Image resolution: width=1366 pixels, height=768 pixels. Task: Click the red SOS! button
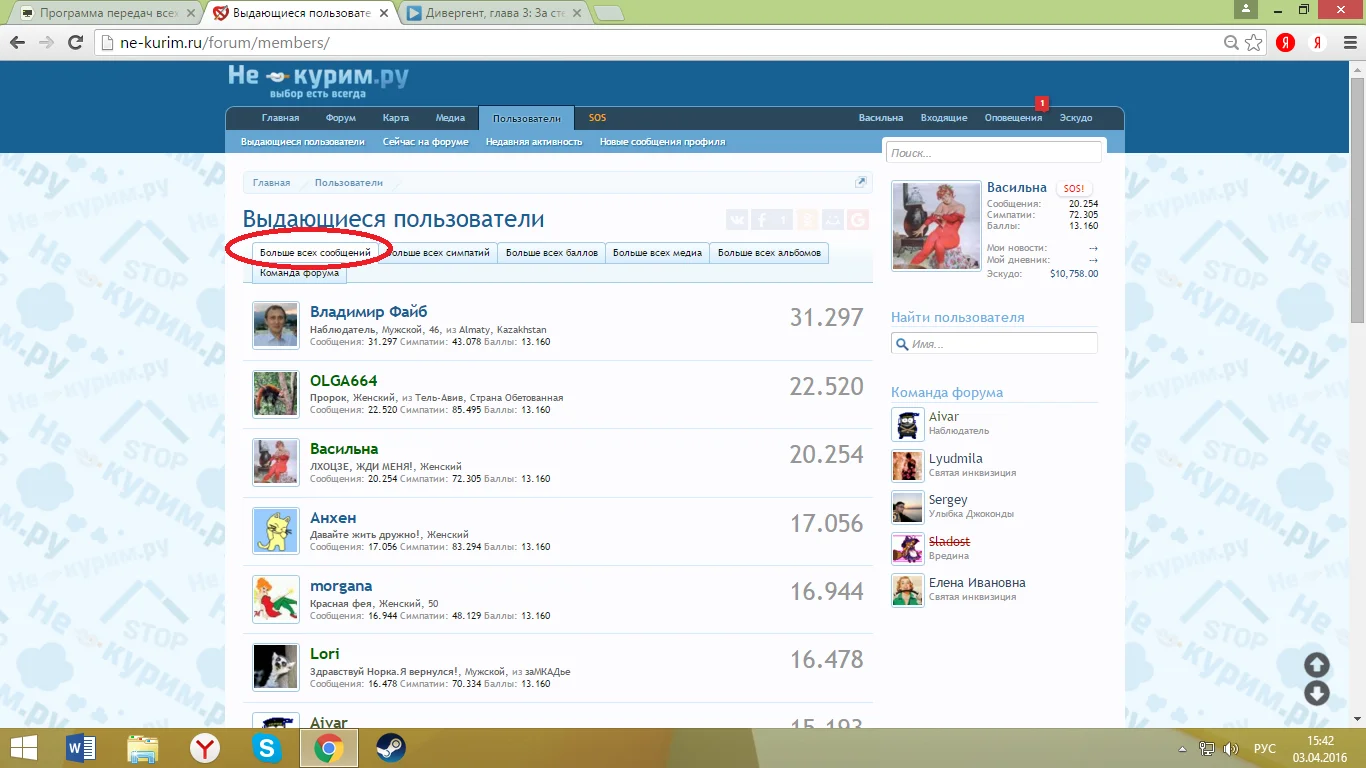point(1073,188)
